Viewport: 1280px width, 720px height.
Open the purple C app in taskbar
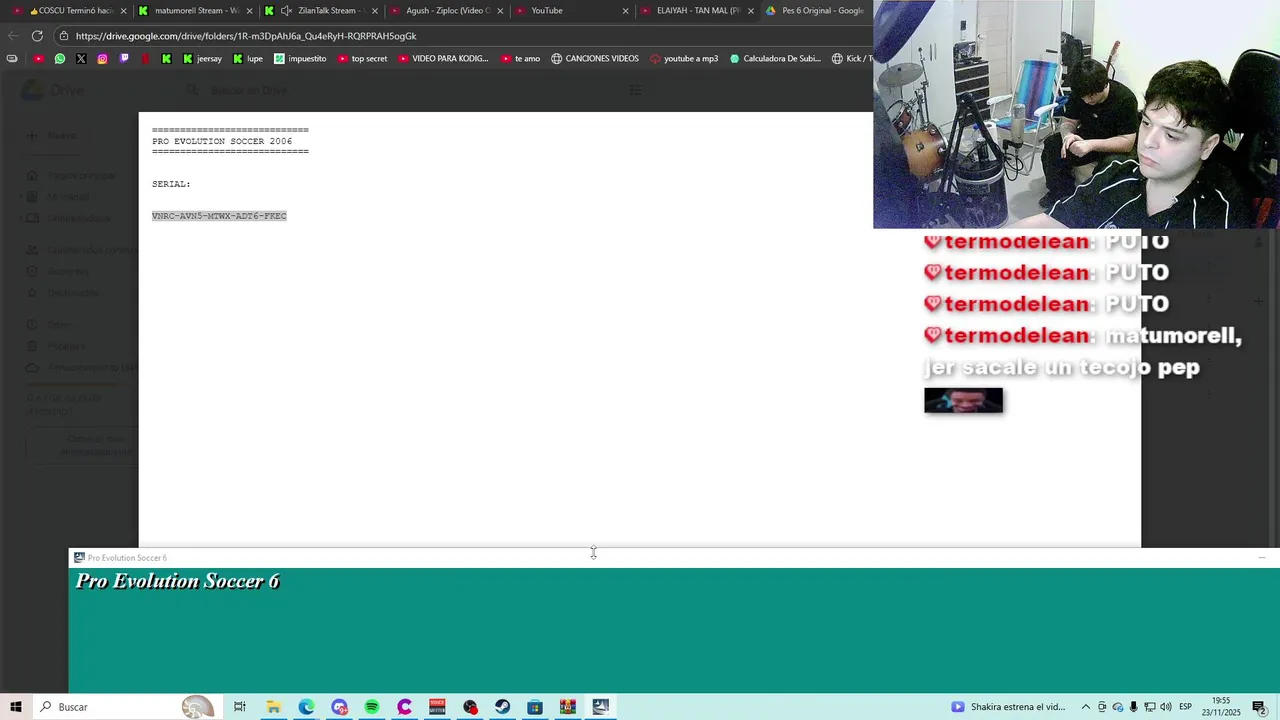(x=404, y=707)
